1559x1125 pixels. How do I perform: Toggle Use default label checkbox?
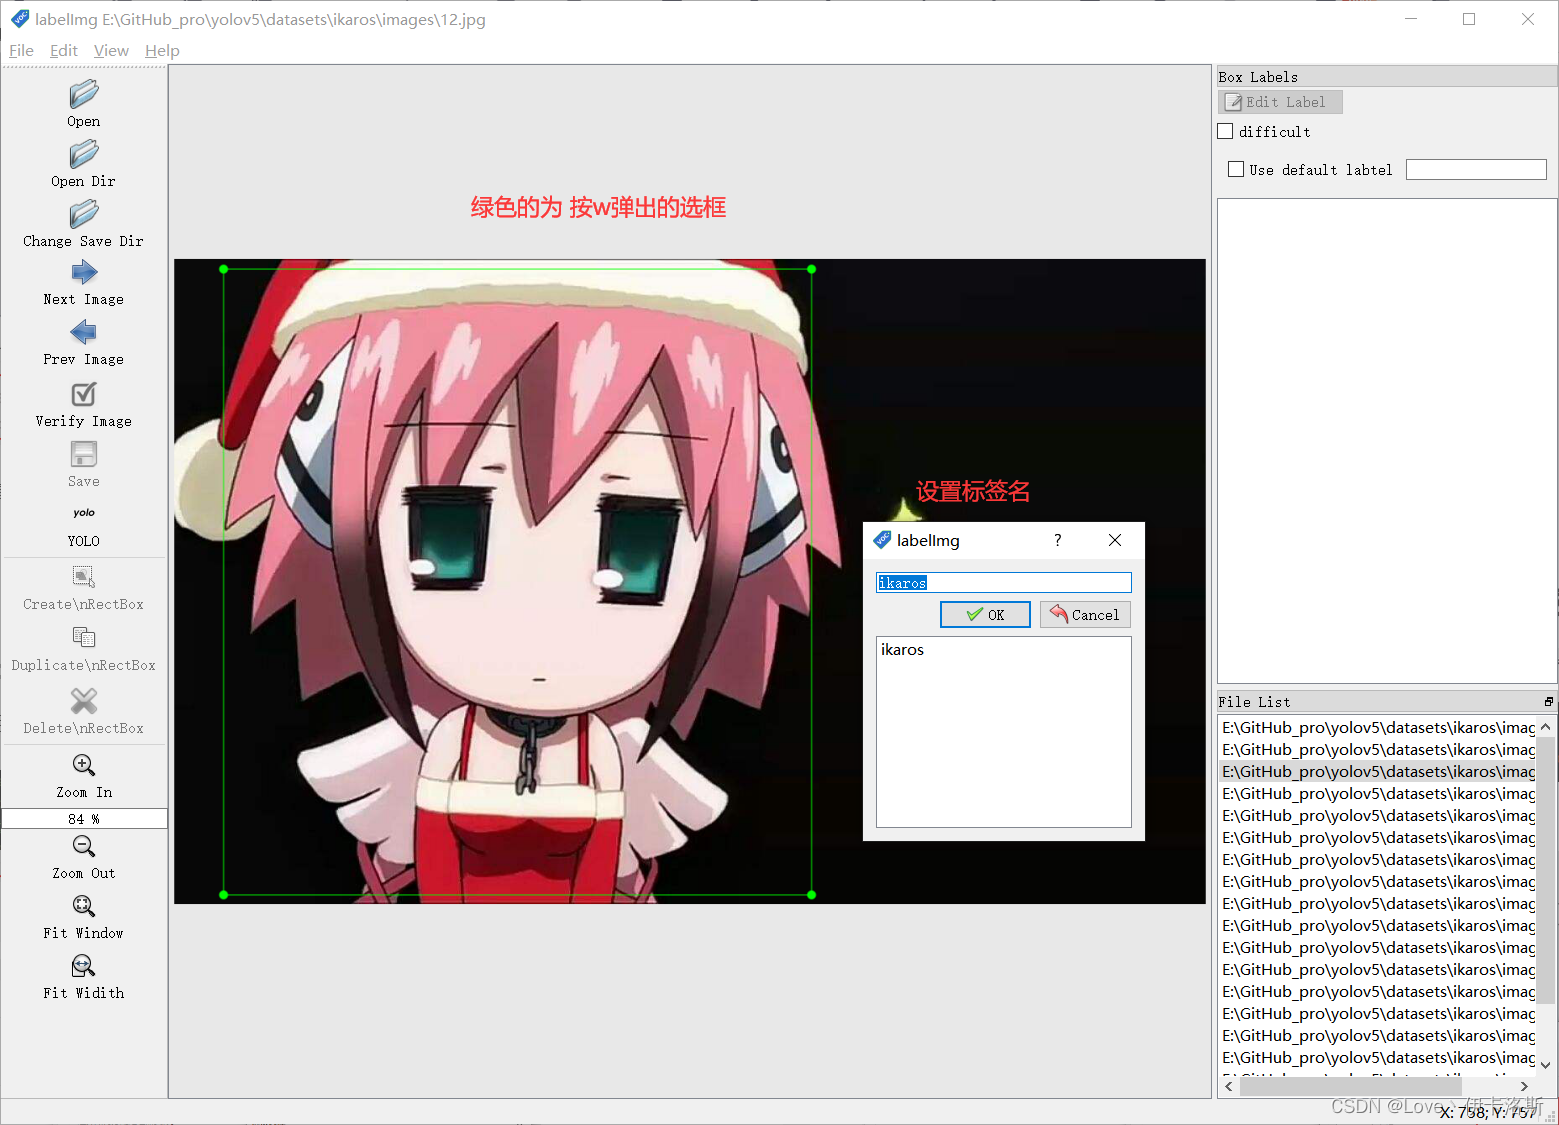(x=1236, y=169)
